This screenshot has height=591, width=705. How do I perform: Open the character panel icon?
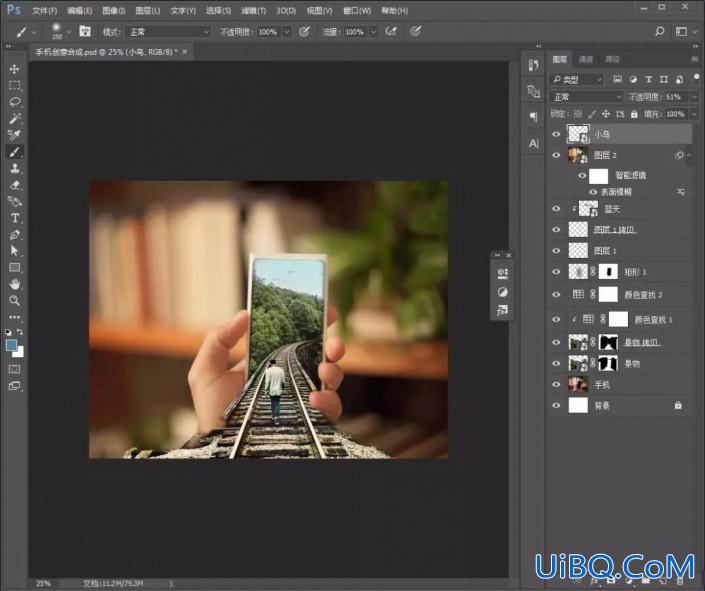point(533,143)
